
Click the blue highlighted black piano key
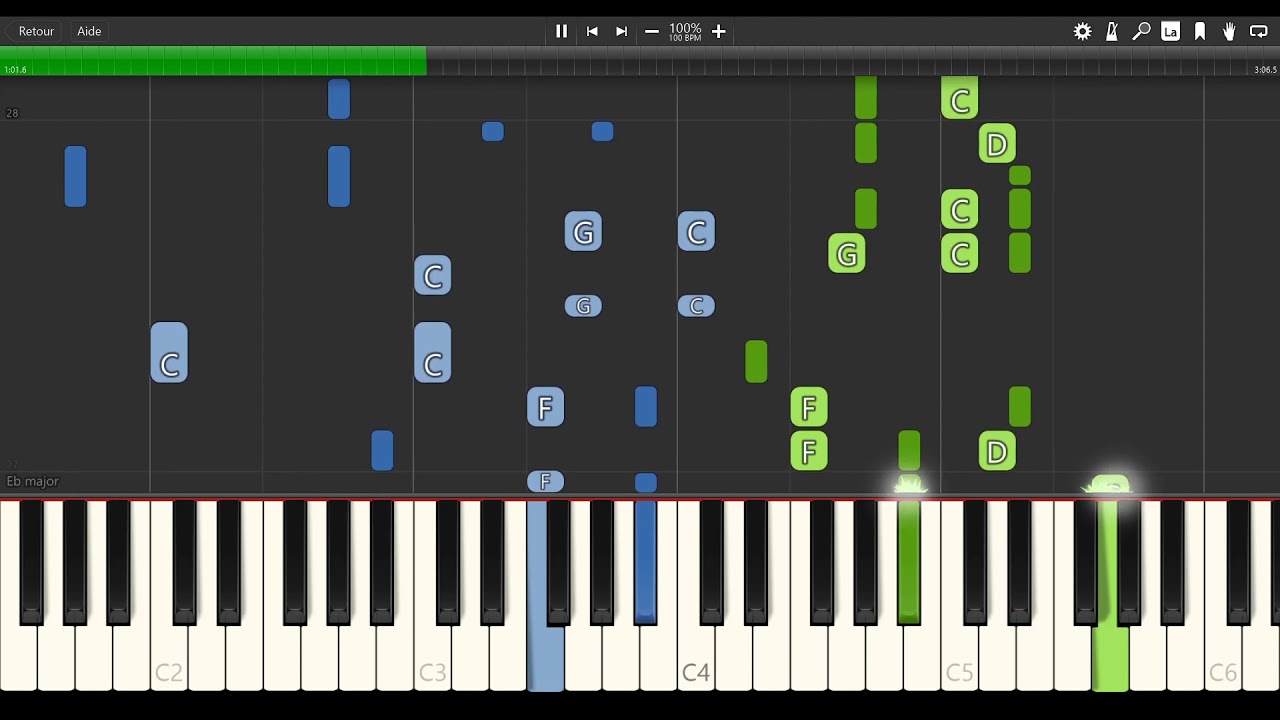click(645, 562)
